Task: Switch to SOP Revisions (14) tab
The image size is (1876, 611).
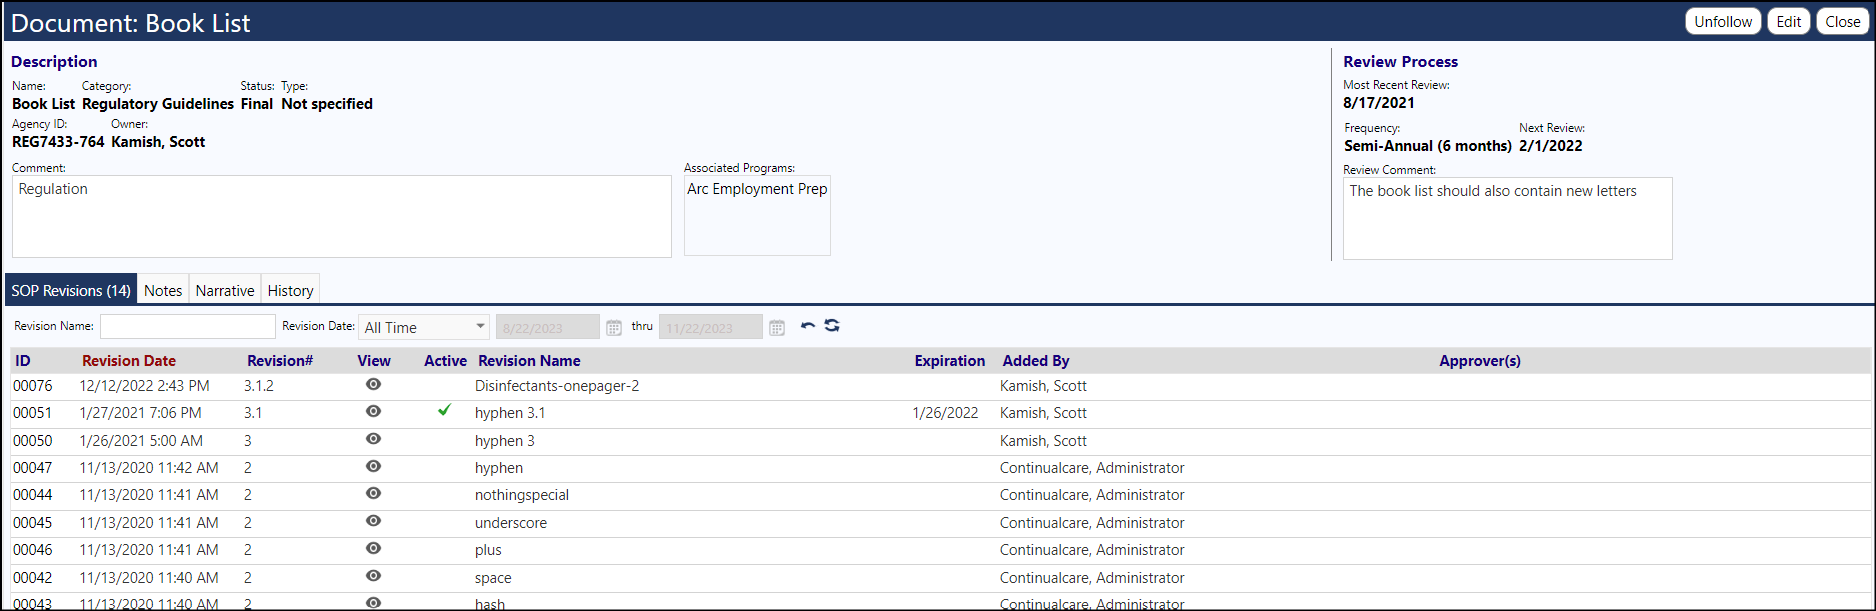Action: click(71, 290)
